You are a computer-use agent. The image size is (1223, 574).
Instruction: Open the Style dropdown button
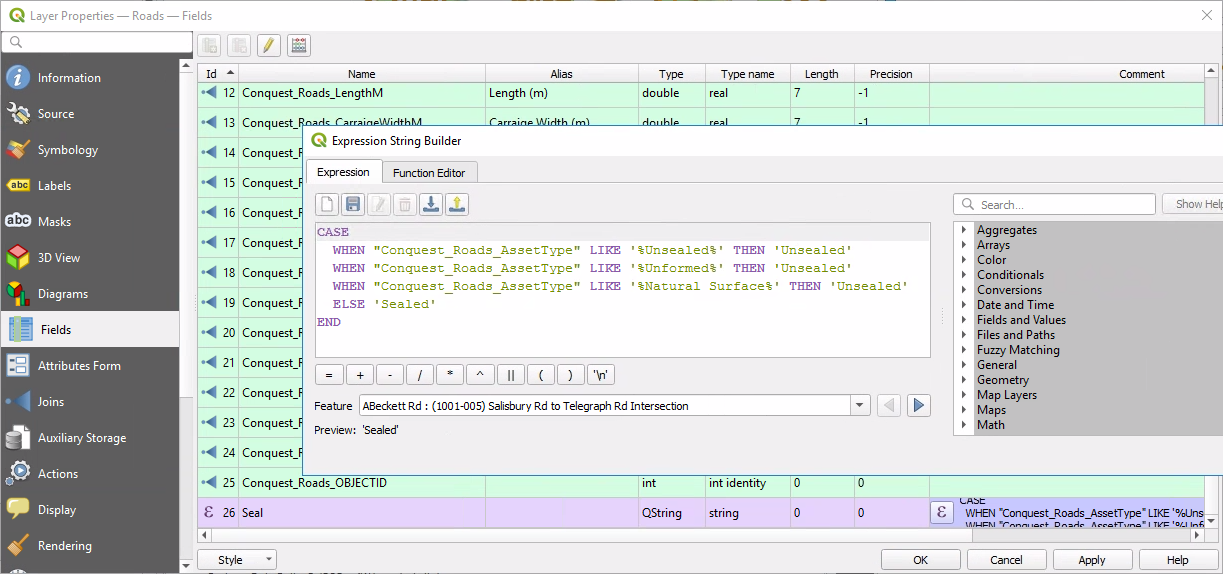237,560
